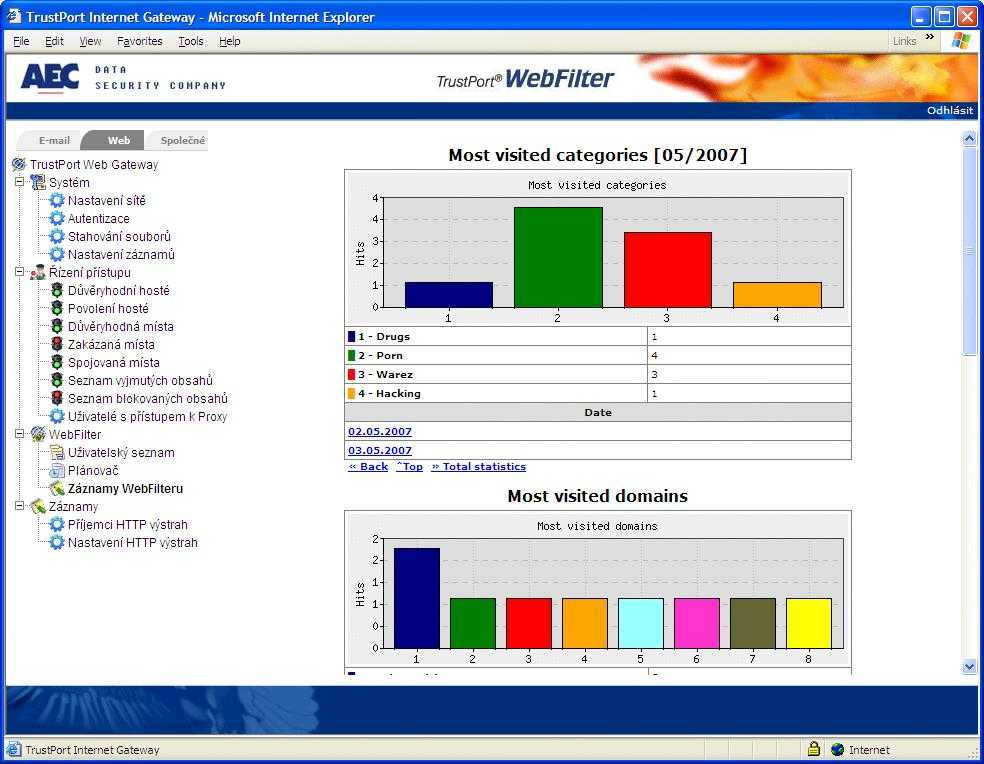This screenshot has height=764, width=984.
Task: Click the red swatch next to 3 - Warez
Action: (x=351, y=374)
